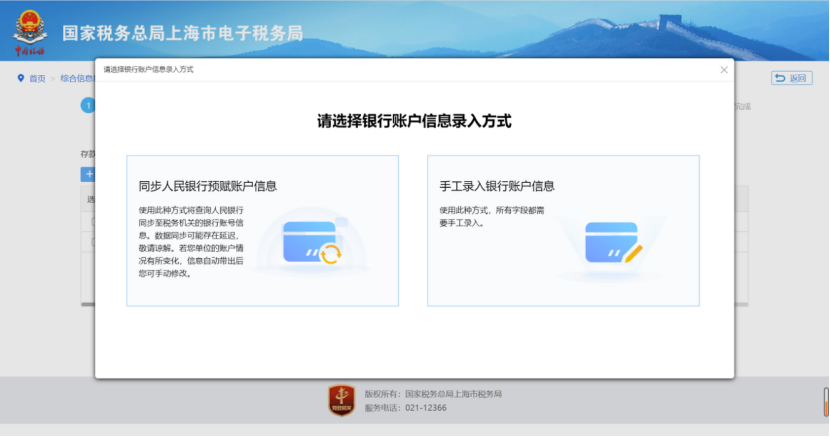Click the 国家税务总局上海市电子税务局 site title
Image resolution: width=830 pixels, height=437 pixels.
click(x=183, y=33)
